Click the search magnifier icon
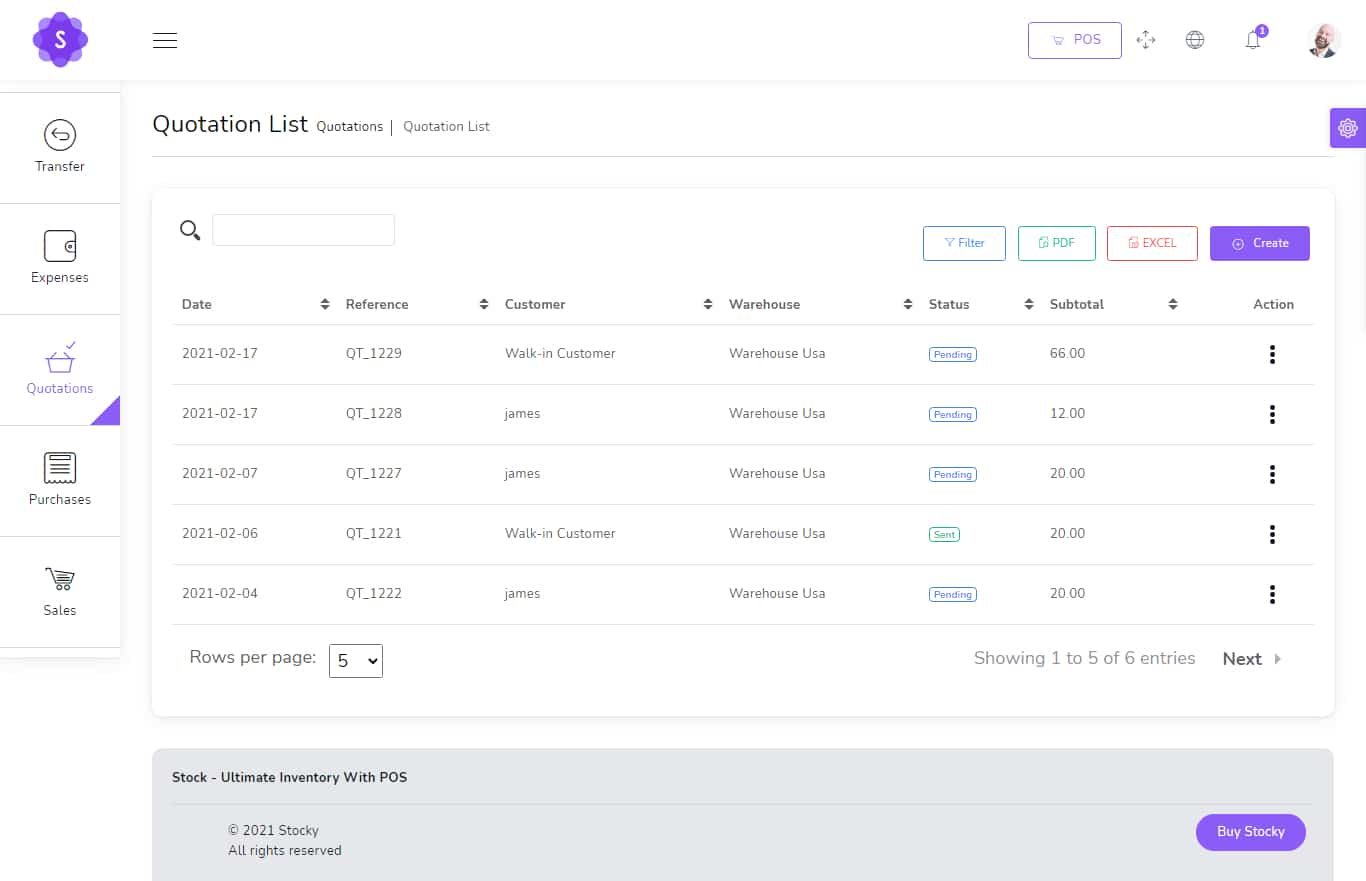Screen dimensions: 1366x881 (190, 230)
